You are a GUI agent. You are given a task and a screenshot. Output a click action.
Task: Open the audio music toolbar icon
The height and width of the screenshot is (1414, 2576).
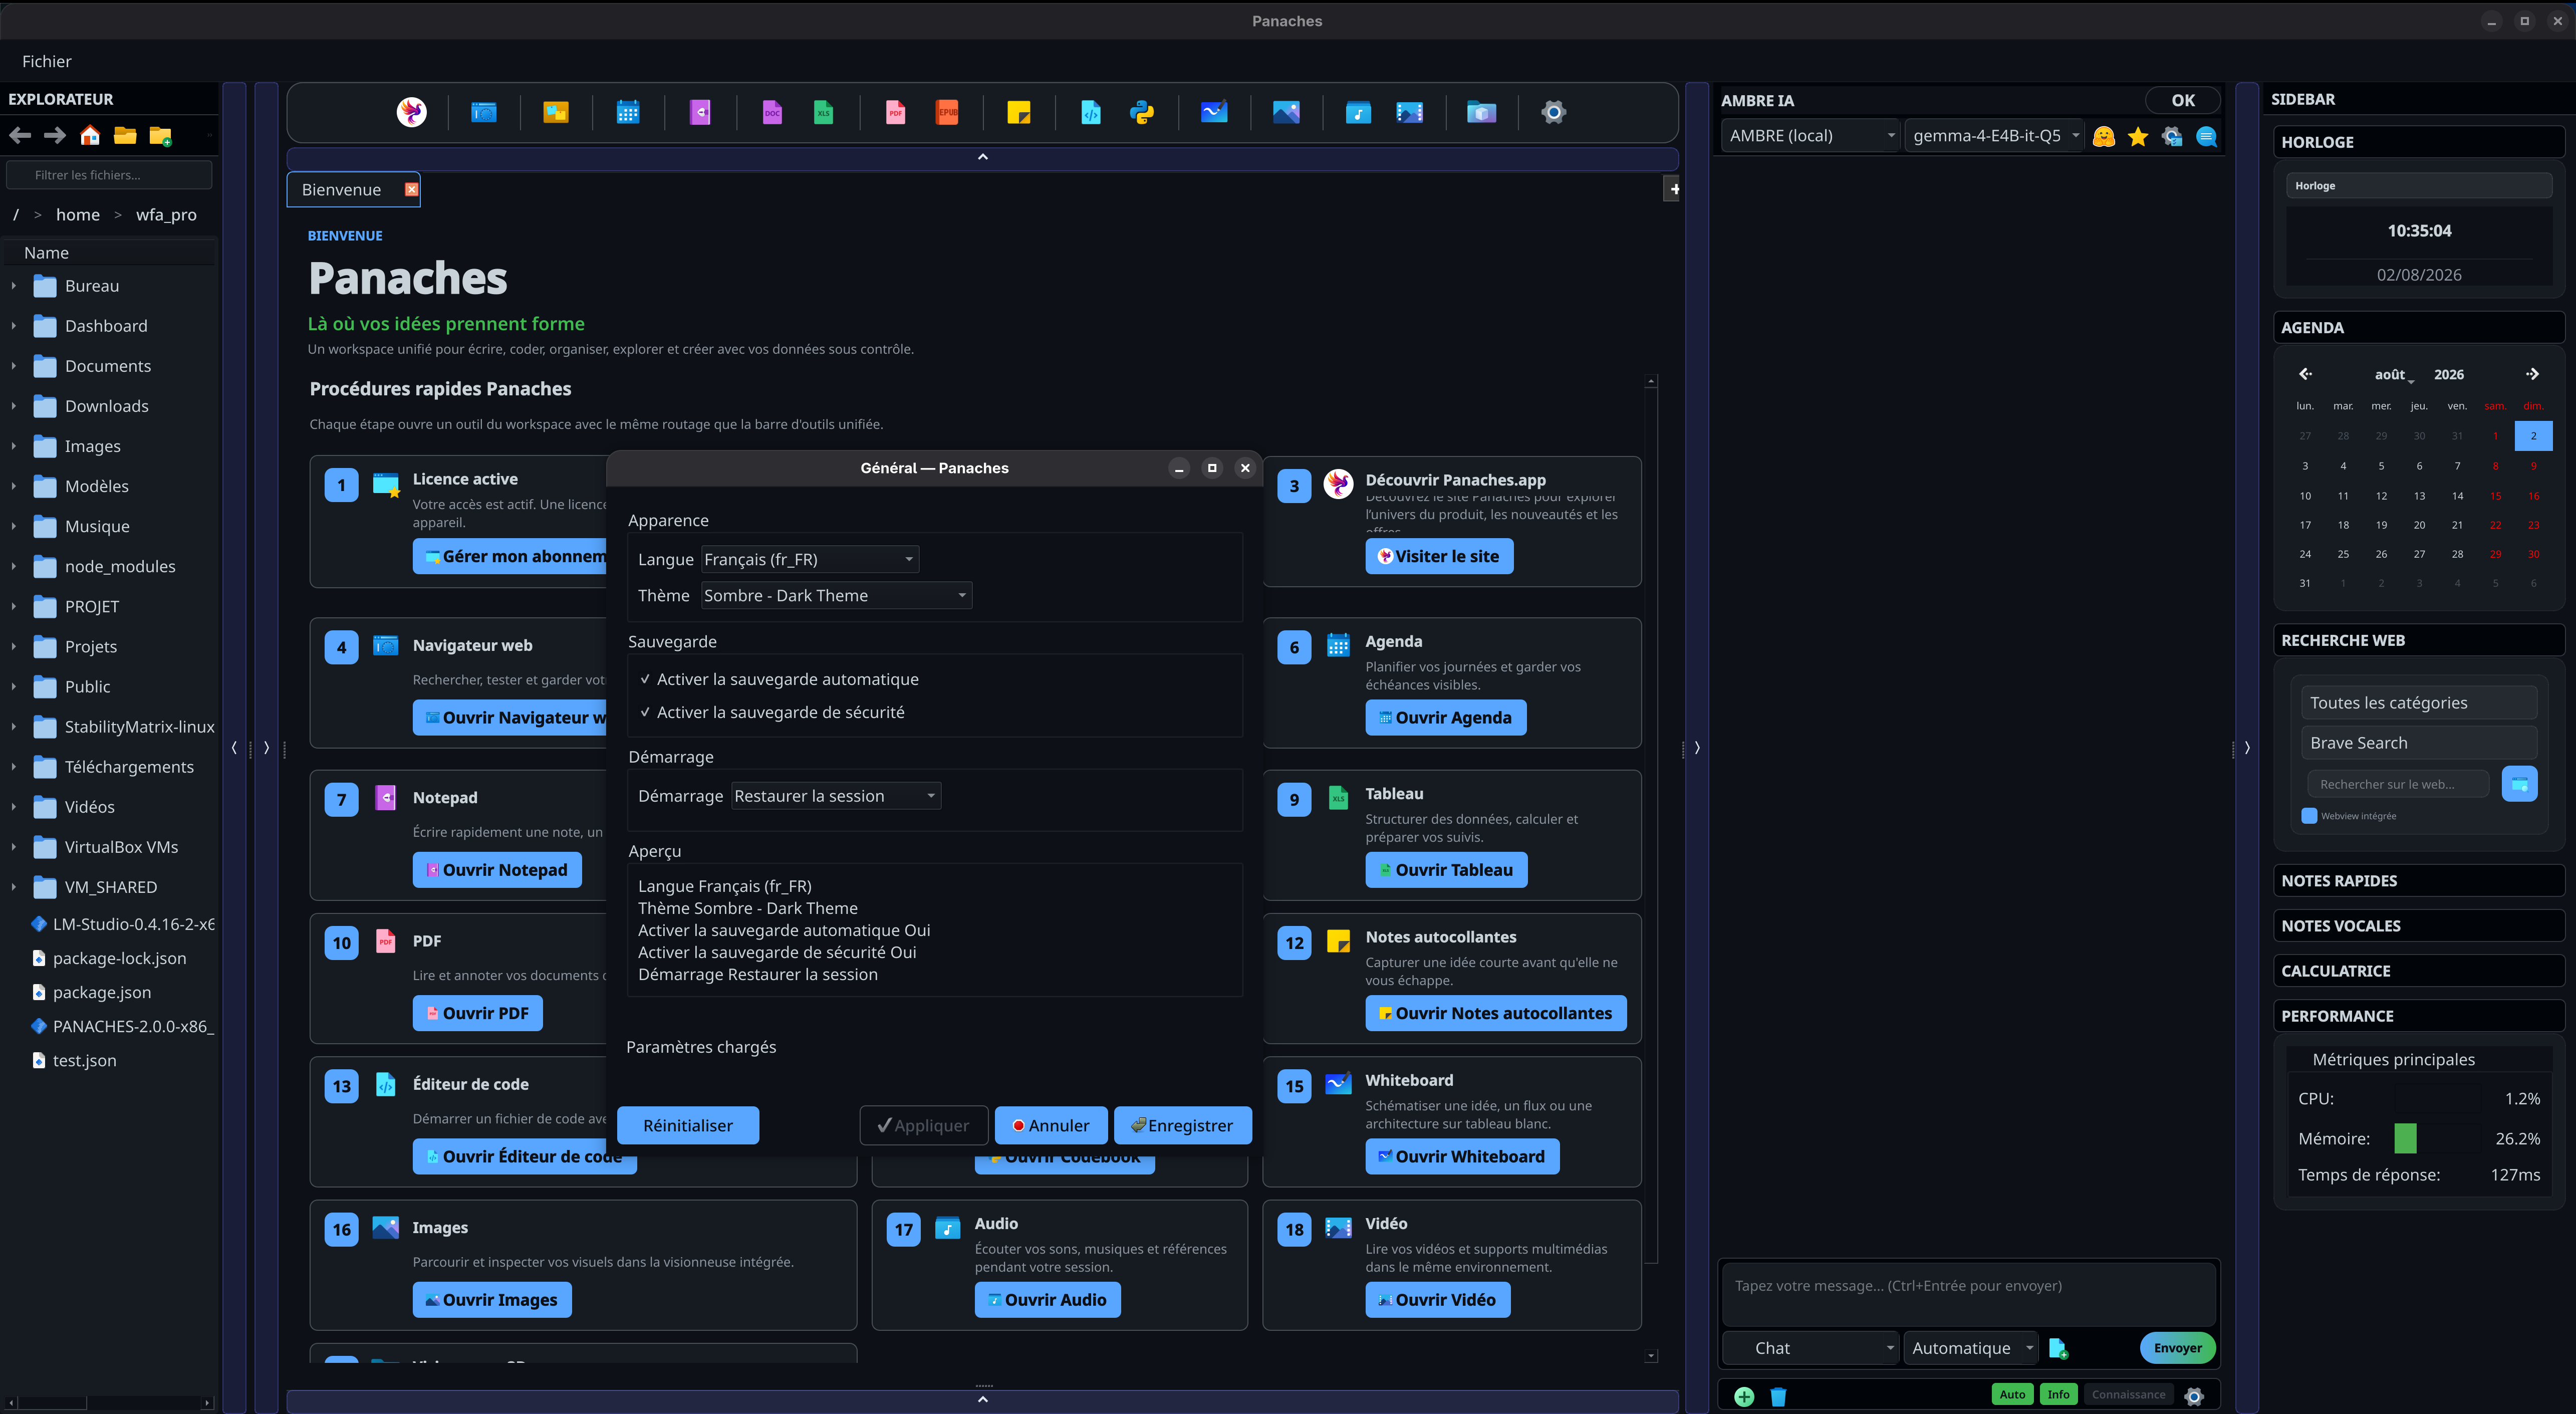pos(1358,112)
